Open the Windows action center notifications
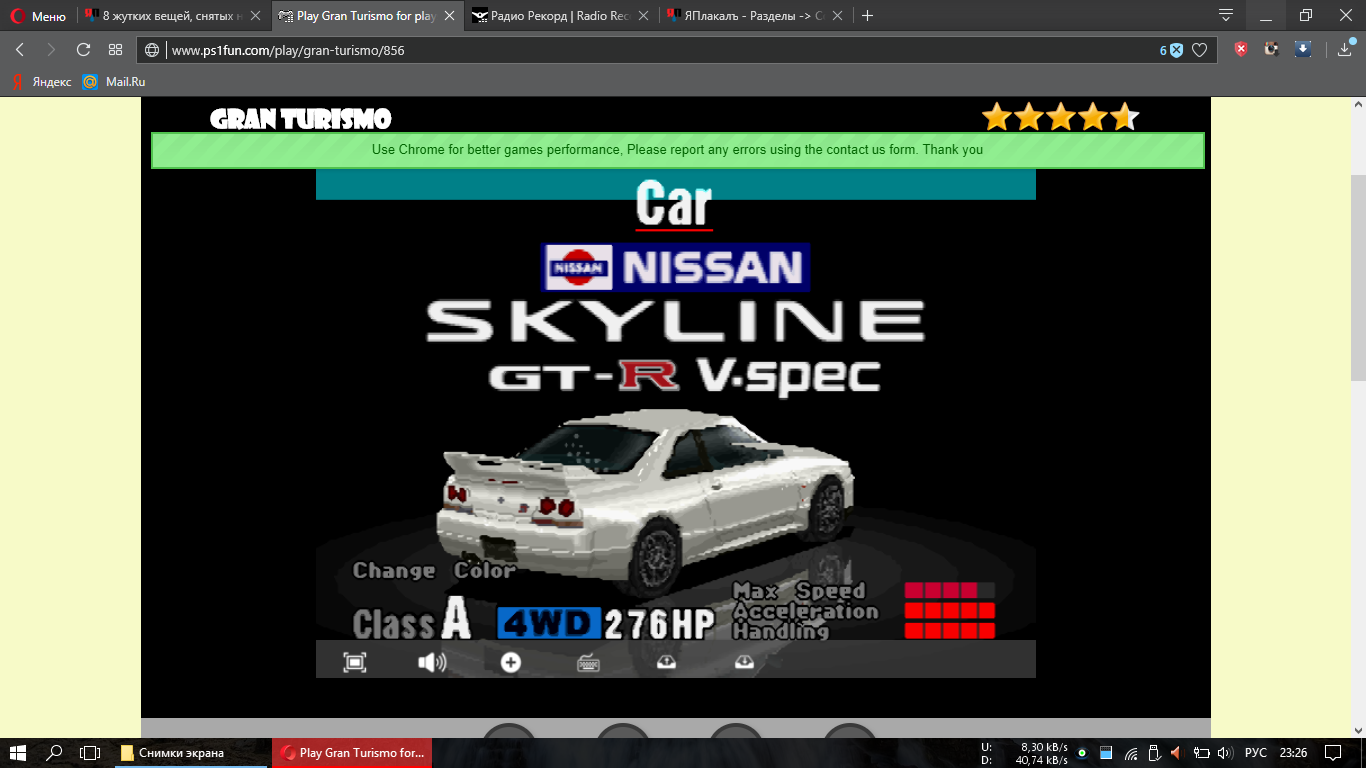The image size is (1366, 768). [x=1333, y=753]
